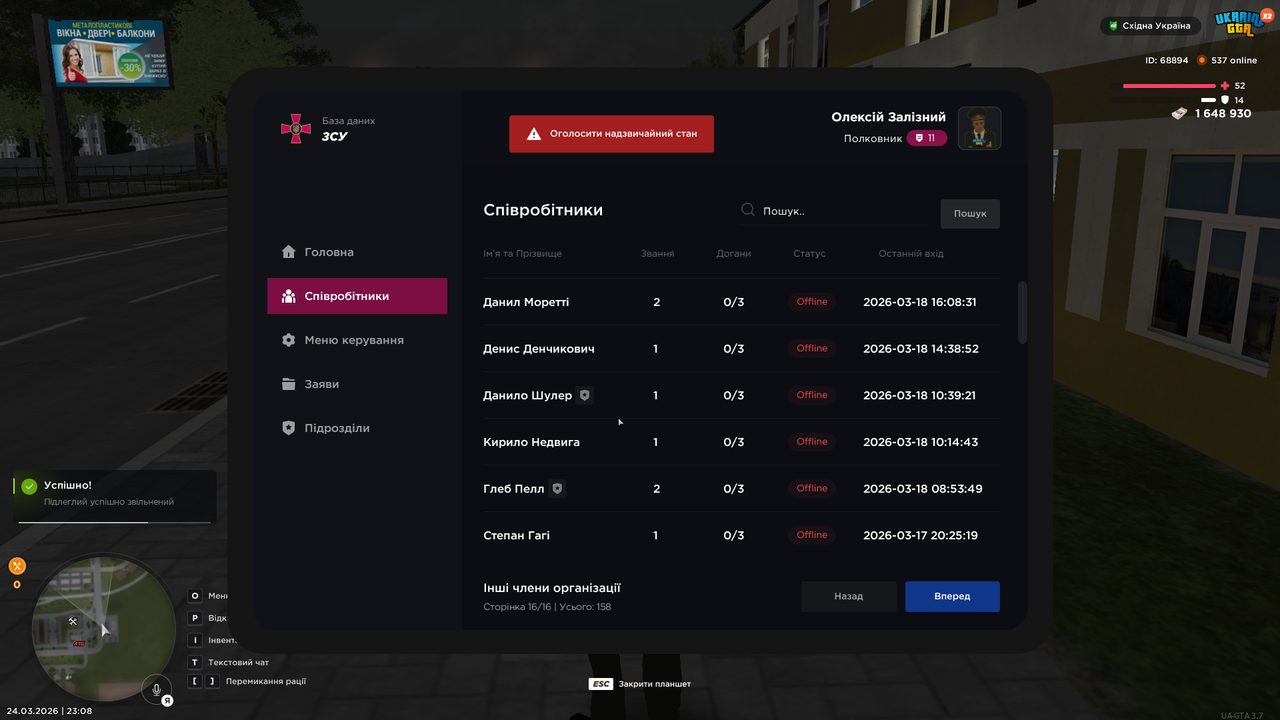Select the Степан Гагі employee row
The width and height of the screenshot is (1280, 720).
coord(741,535)
